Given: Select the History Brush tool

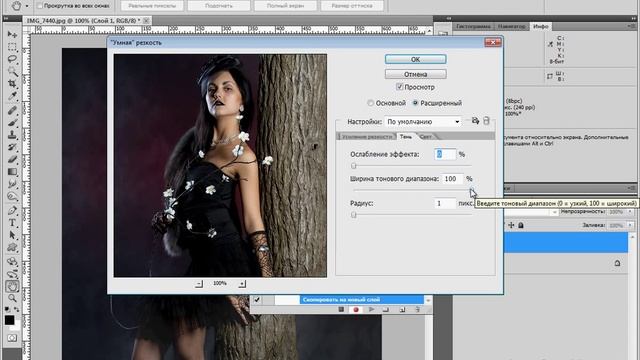Looking at the screenshot, I should pyautogui.click(x=12, y=147).
